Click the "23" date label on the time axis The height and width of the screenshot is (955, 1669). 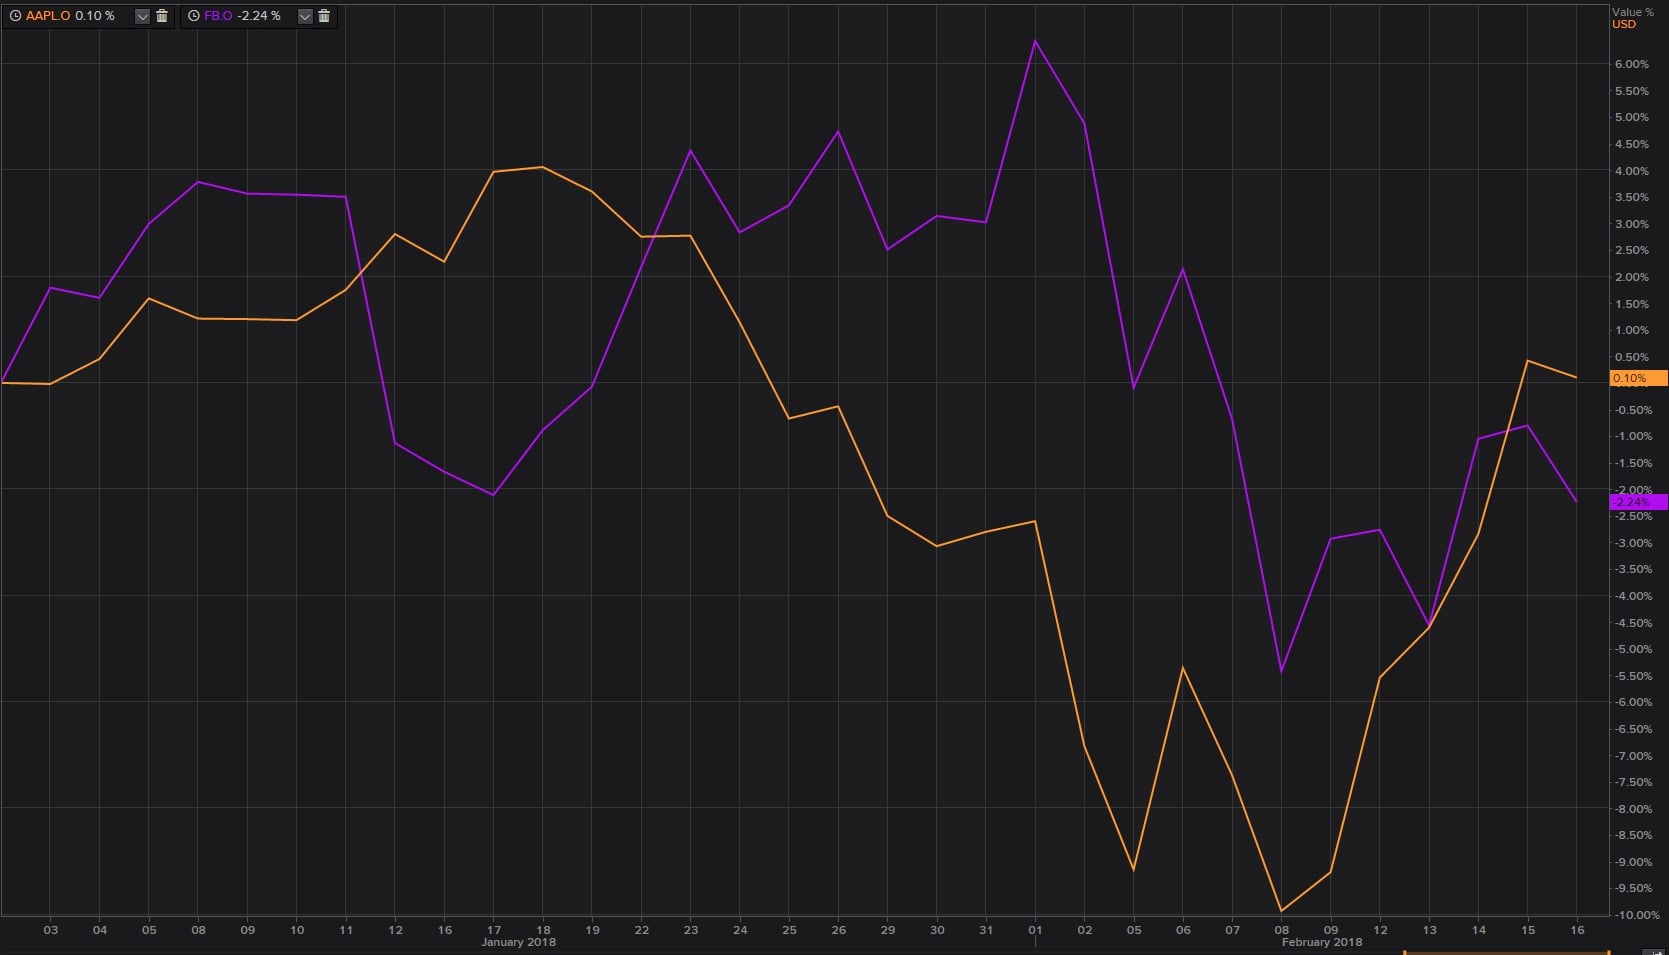[691, 930]
